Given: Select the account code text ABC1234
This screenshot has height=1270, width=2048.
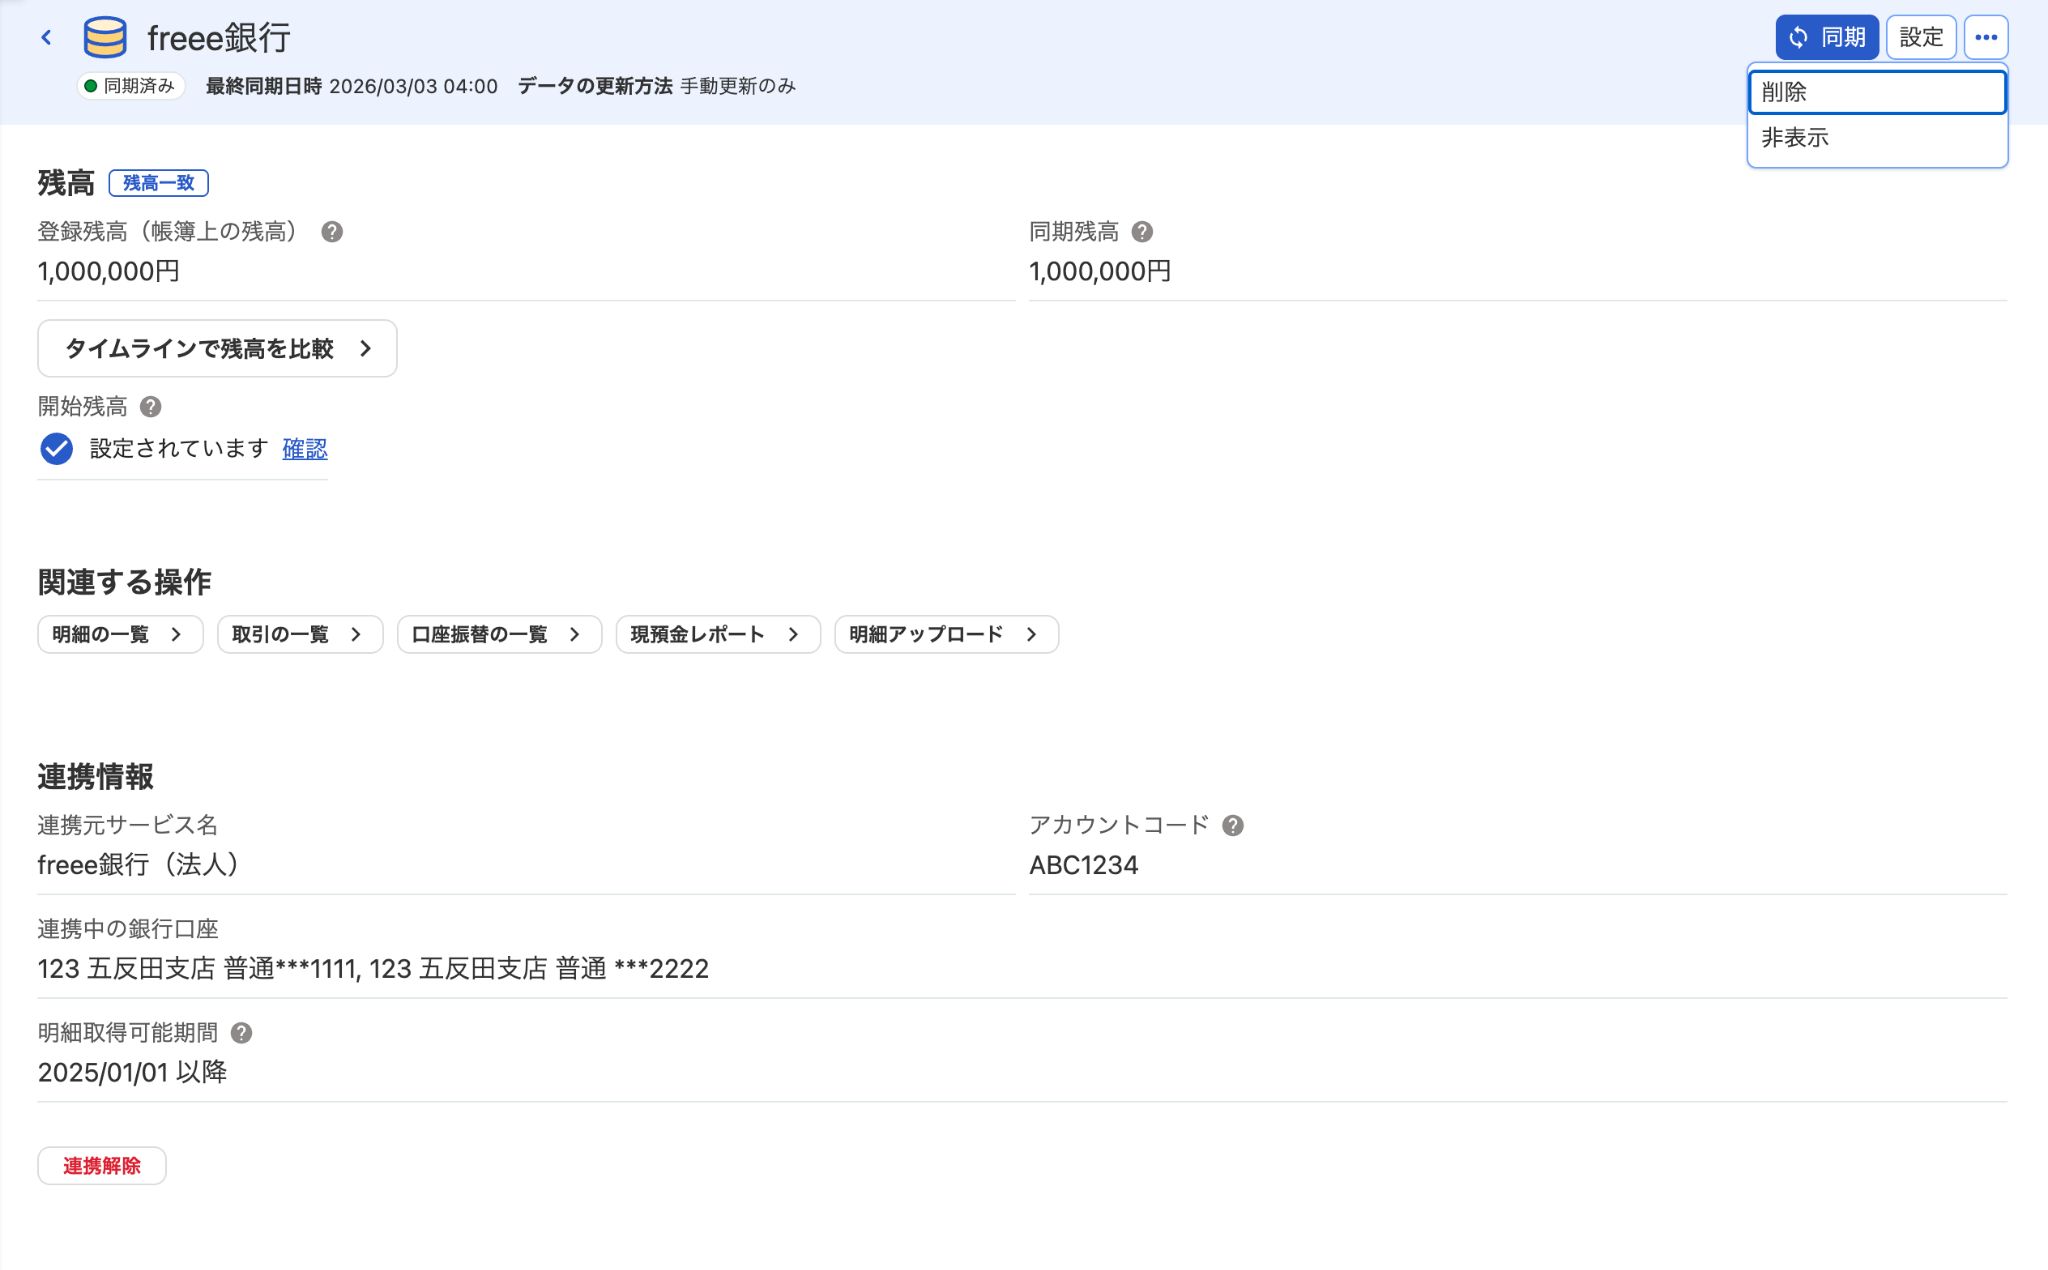Looking at the screenshot, I should click(x=1083, y=865).
